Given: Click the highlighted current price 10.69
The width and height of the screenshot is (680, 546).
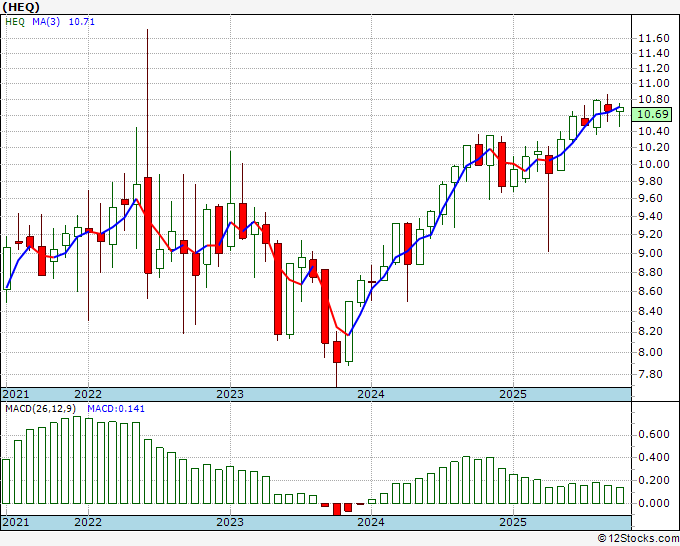Looking at the screenshot, I should (654, 114).
